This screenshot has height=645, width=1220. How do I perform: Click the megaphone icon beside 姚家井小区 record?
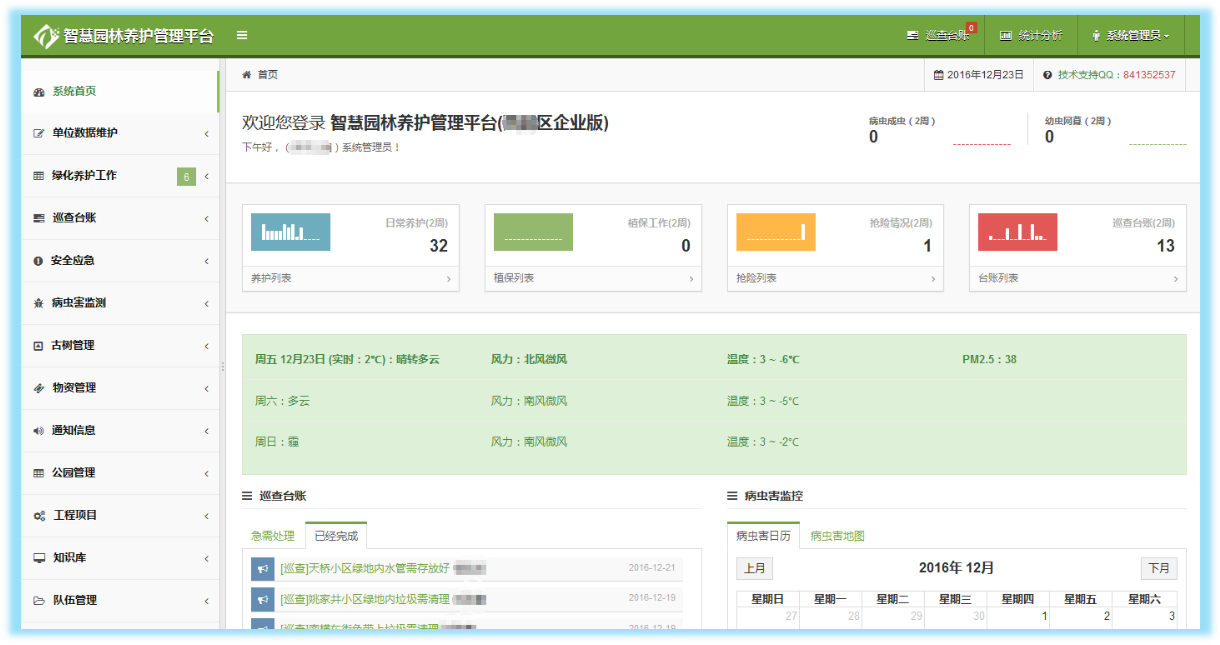[262, 601]
